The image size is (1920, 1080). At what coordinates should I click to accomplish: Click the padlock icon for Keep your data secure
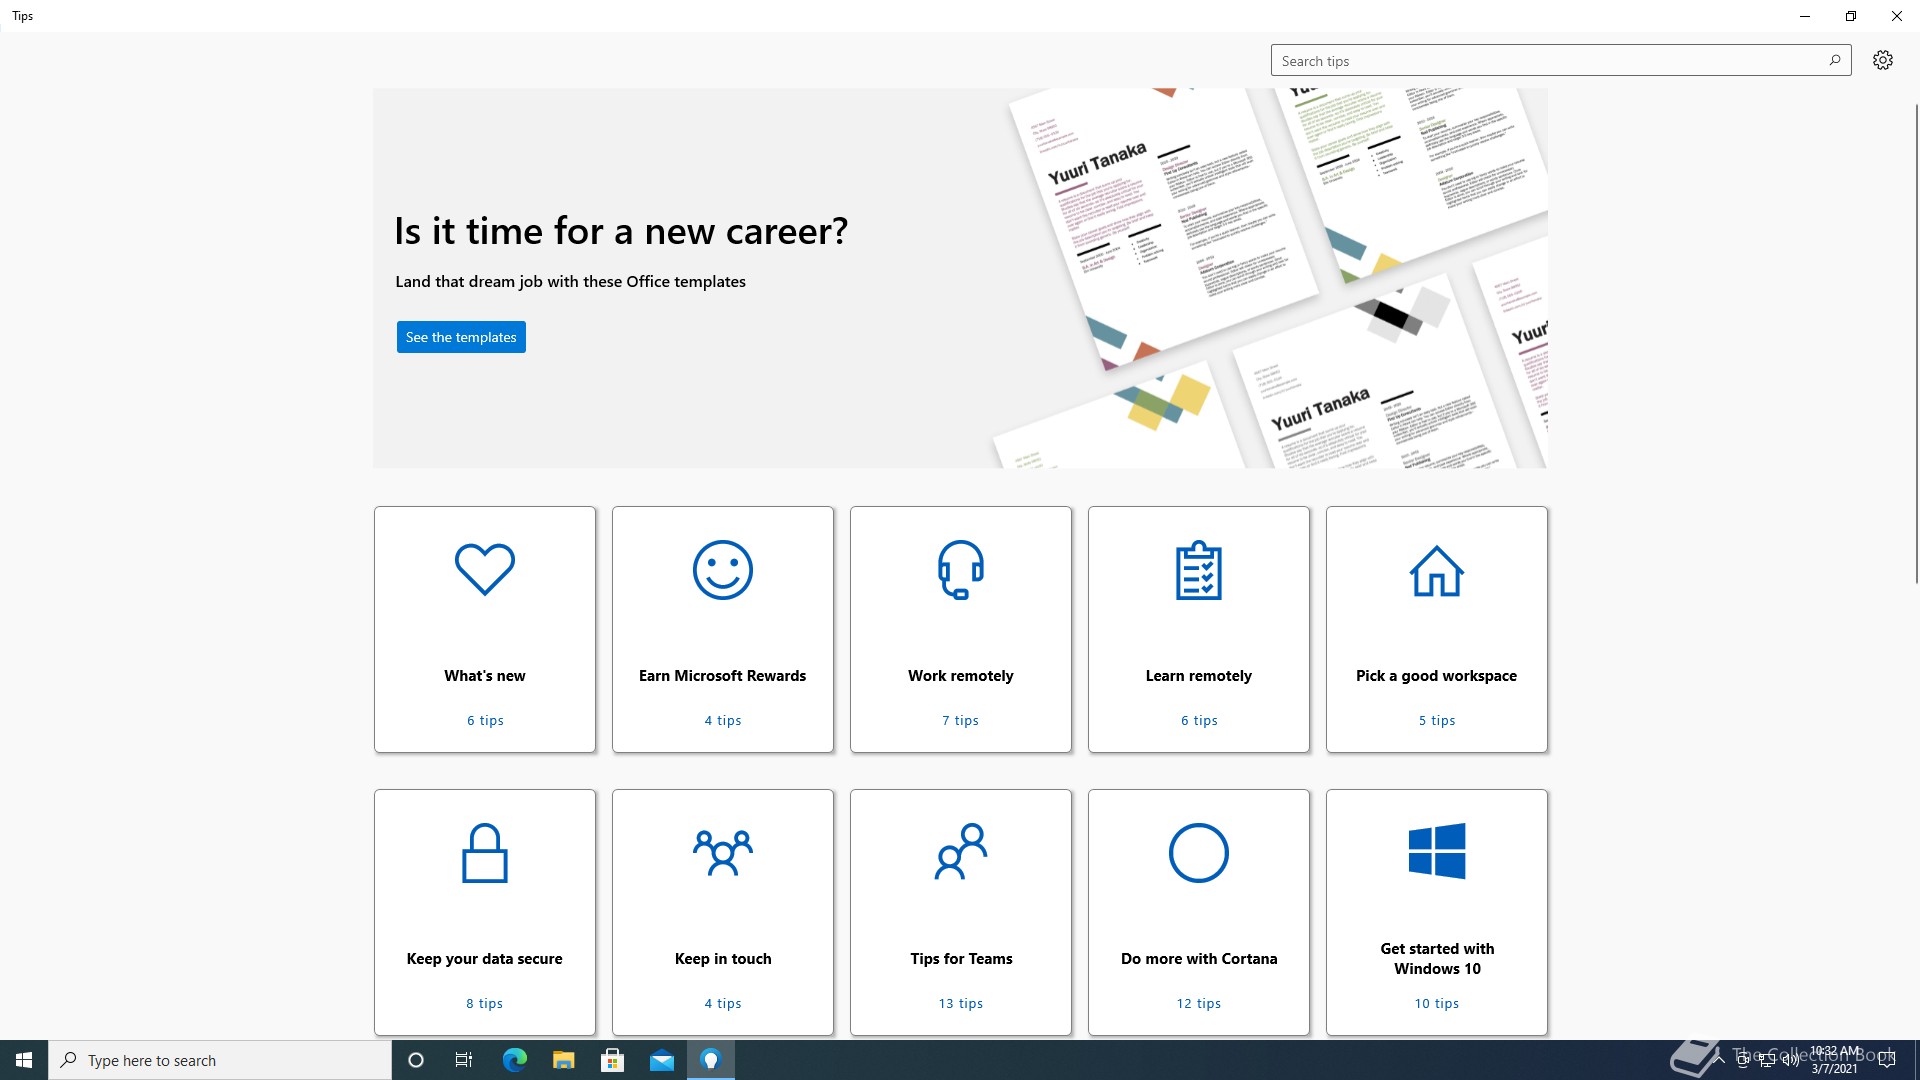(x=485, y=853)
